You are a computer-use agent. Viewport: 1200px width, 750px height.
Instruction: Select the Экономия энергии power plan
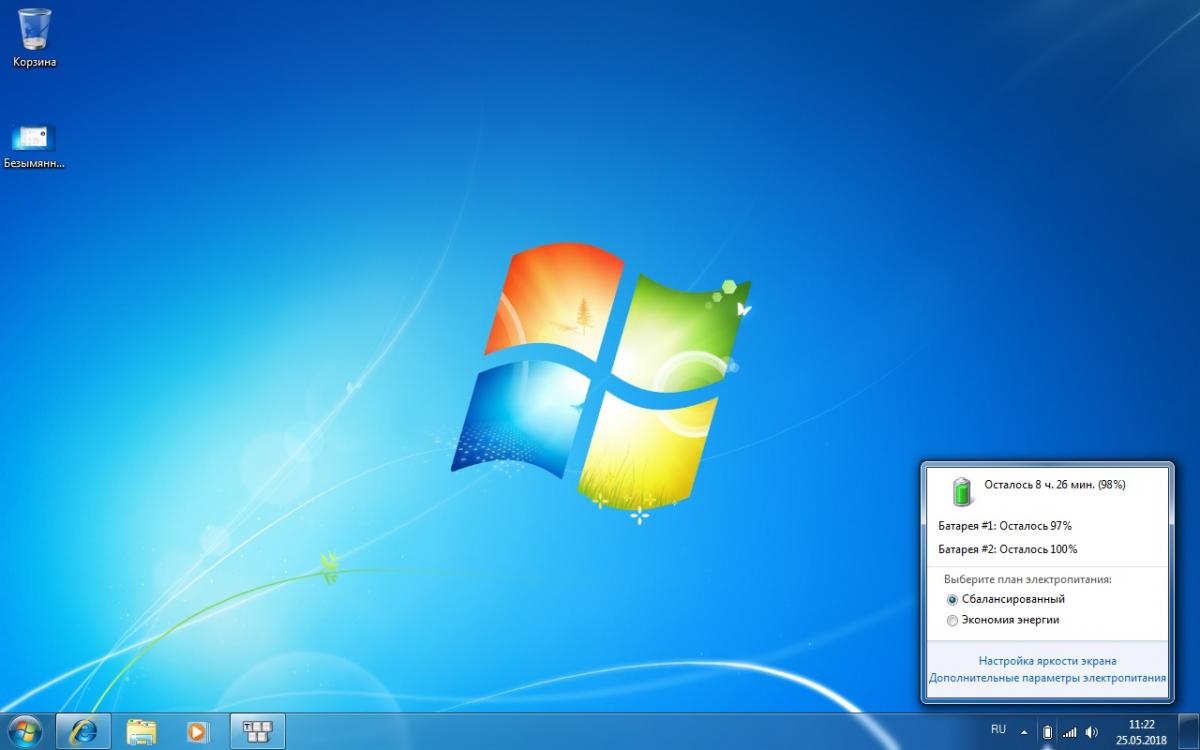[x=1002, y=620]
